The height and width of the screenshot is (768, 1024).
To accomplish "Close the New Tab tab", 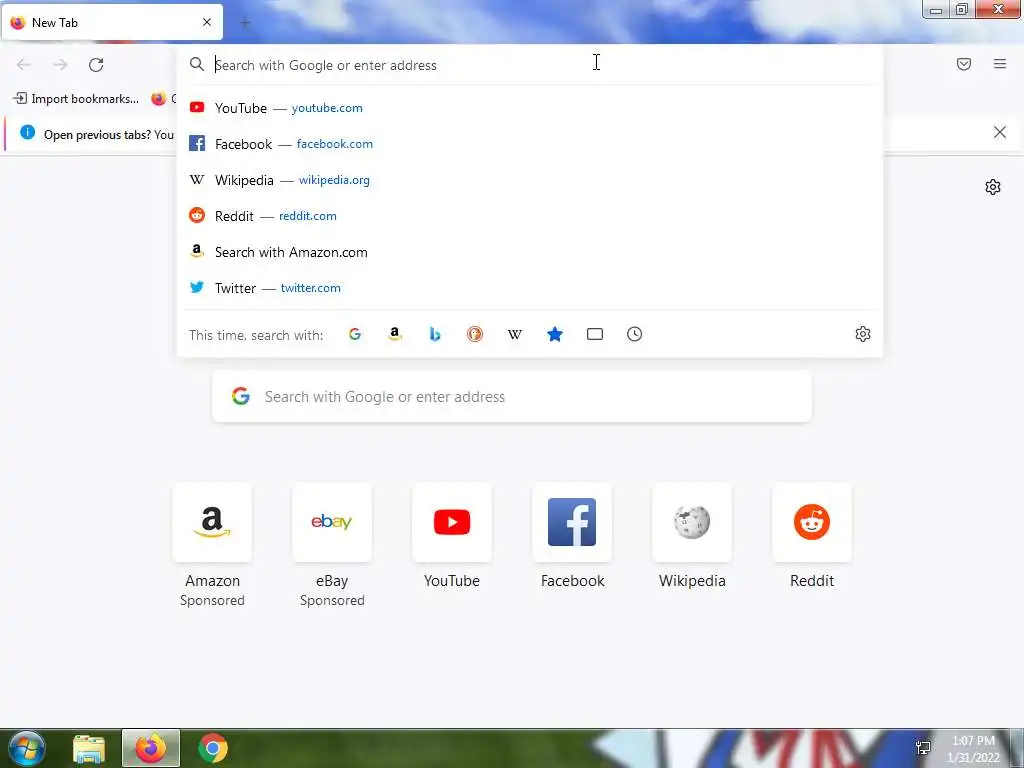I will [207, 22].
